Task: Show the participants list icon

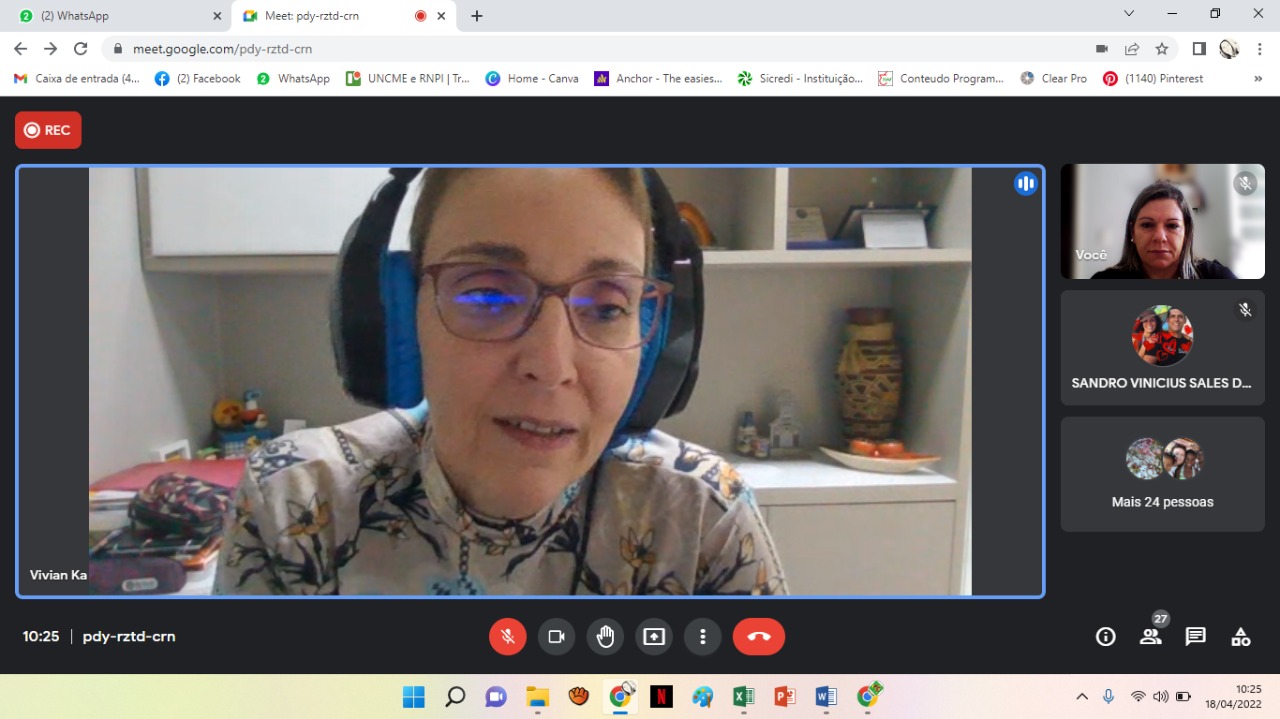Action: pyautogui.click(x=1151, y=636)
